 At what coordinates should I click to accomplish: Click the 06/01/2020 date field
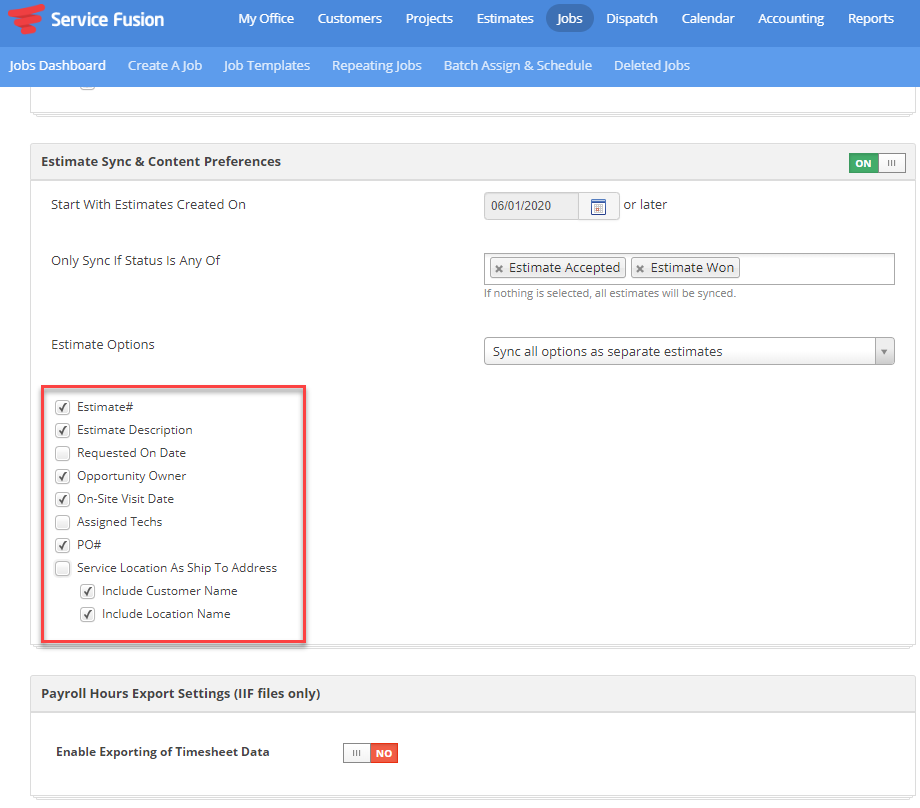tap(531, 206)
